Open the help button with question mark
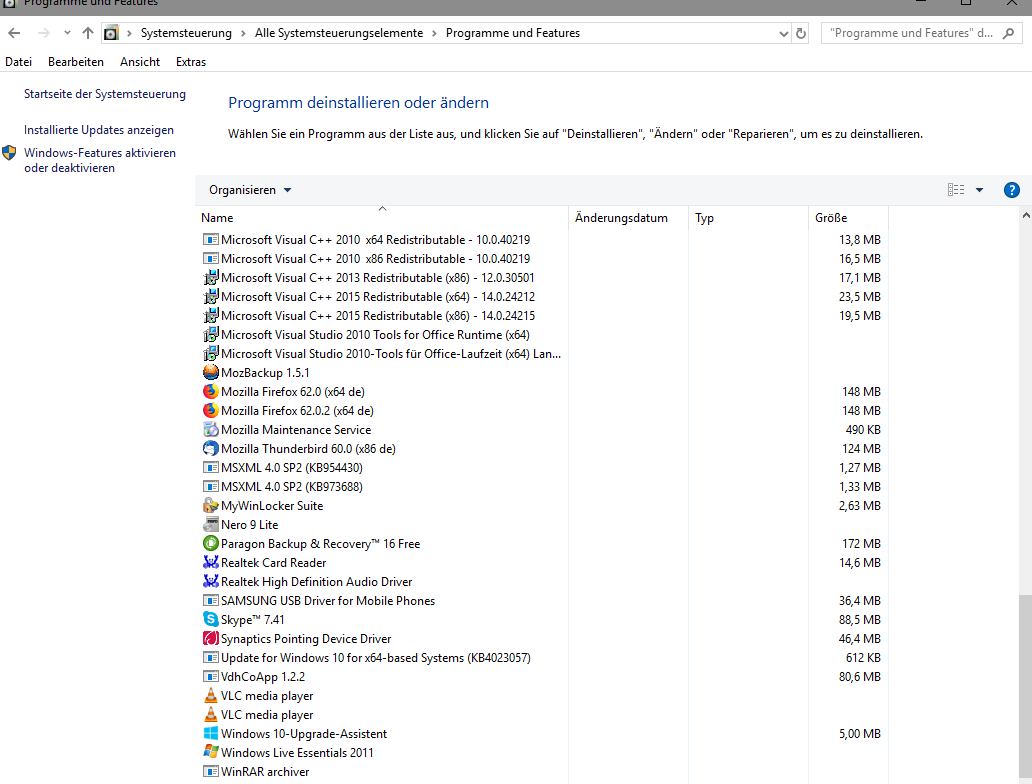The width and height of the screenshot is (1032, 784). pyautogui.click(x=1012, y=190)
